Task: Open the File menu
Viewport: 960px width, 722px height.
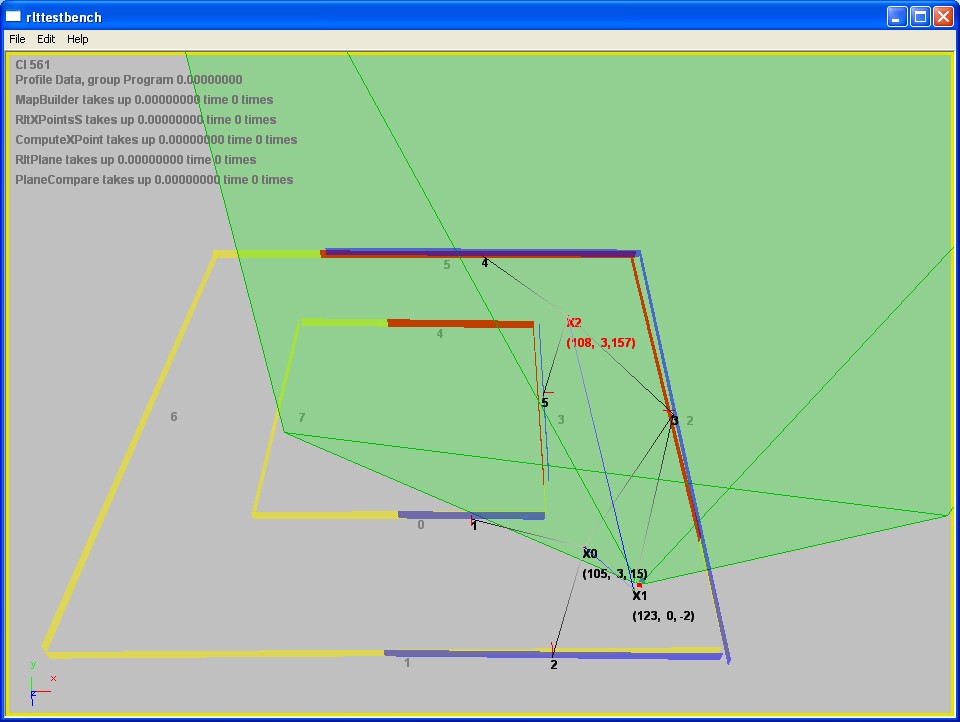Action: coord(17,39)
